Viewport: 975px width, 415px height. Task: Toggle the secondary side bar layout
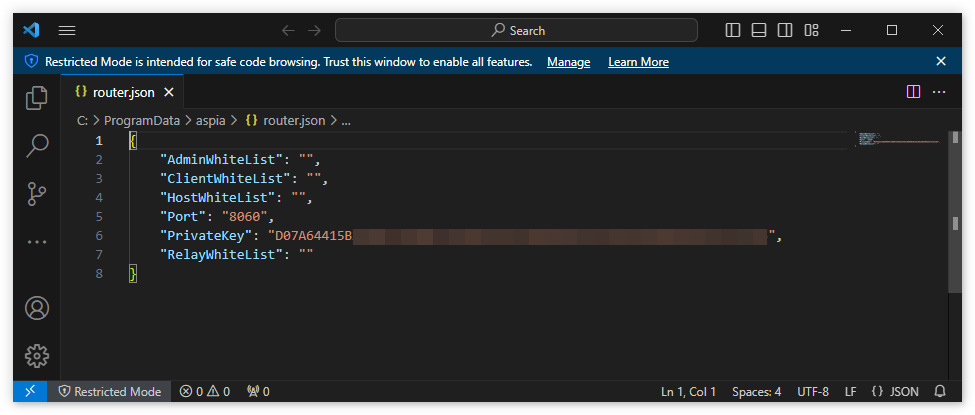pyautogui.click(x=785, y=30)
